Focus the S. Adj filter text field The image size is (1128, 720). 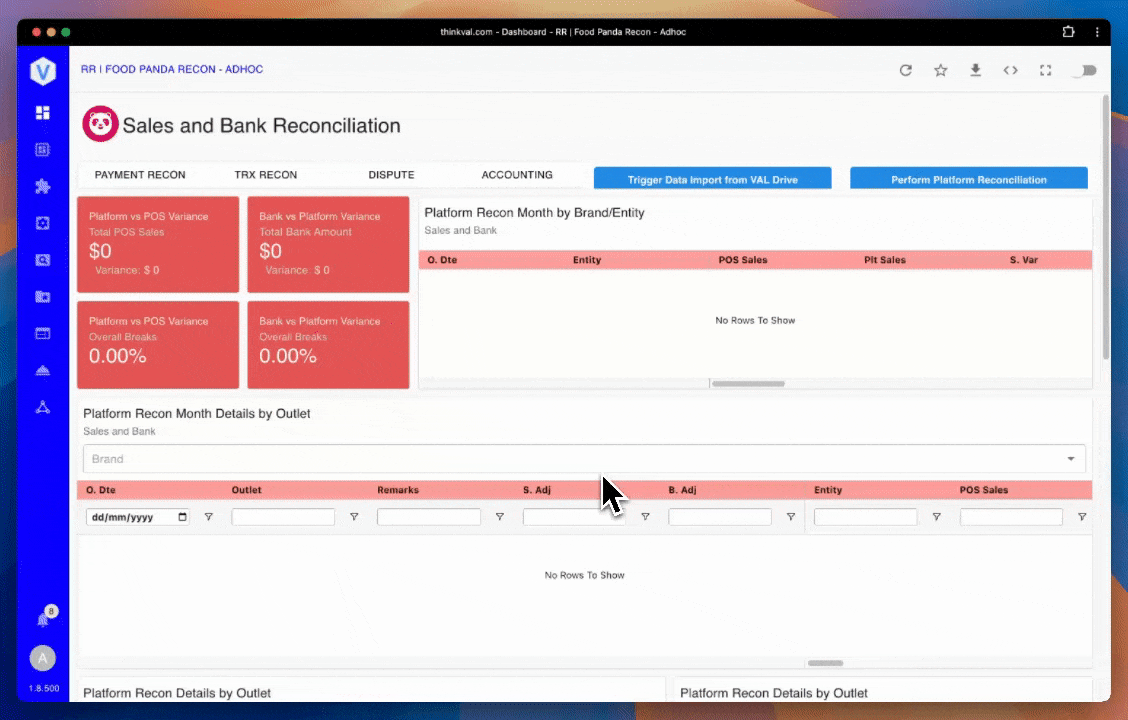(574, 516)
